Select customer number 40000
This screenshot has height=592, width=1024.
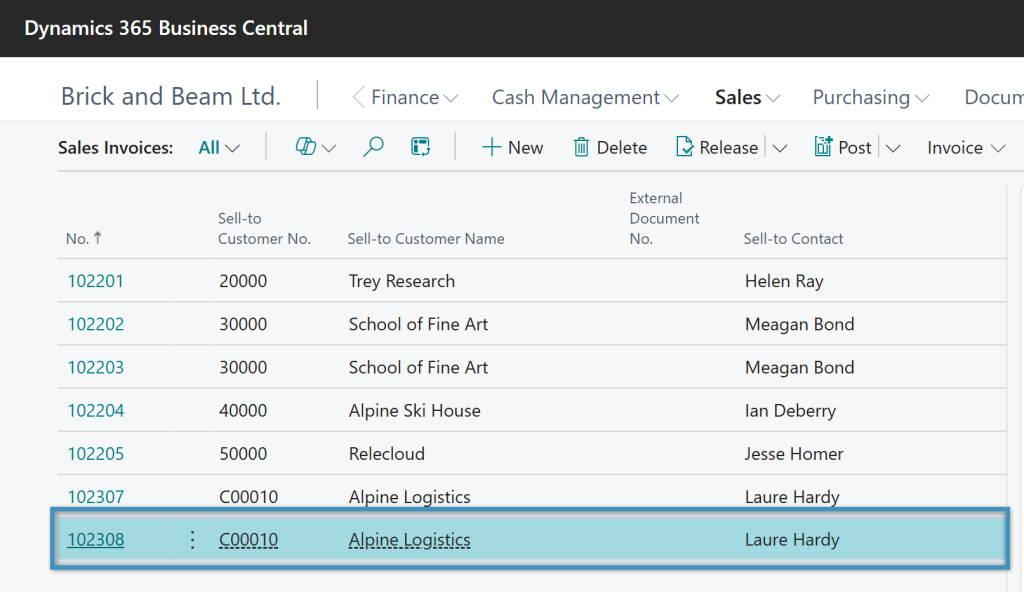point(243,410)
